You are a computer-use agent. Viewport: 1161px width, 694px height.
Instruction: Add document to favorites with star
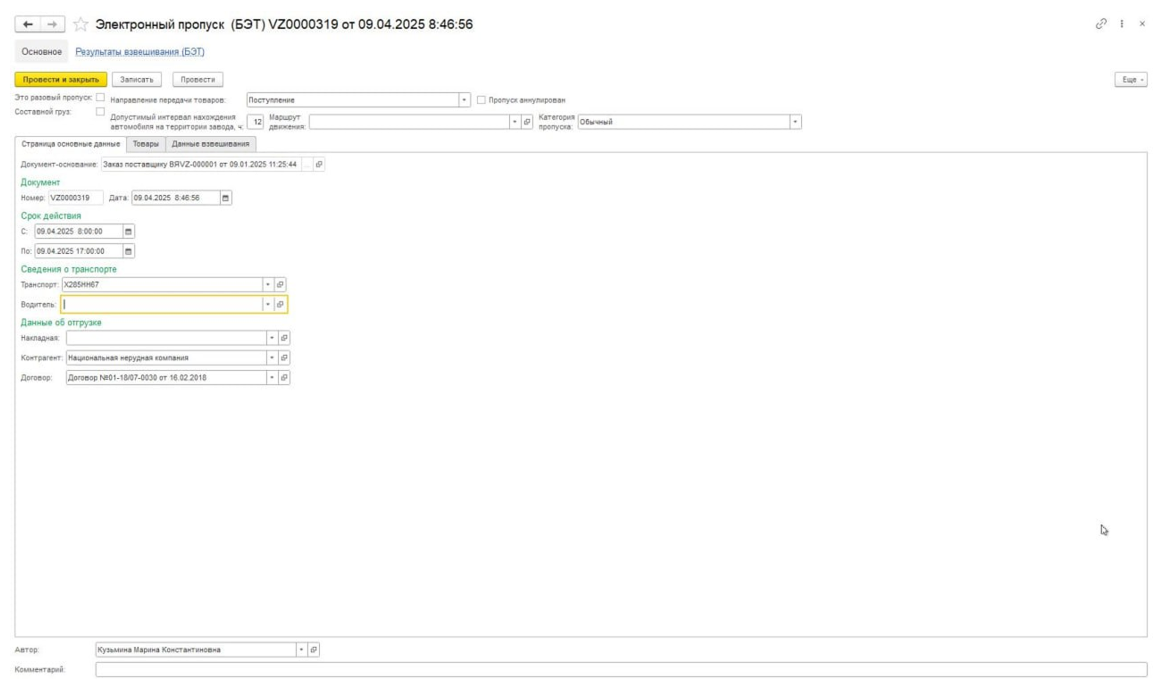pos(81,24)
